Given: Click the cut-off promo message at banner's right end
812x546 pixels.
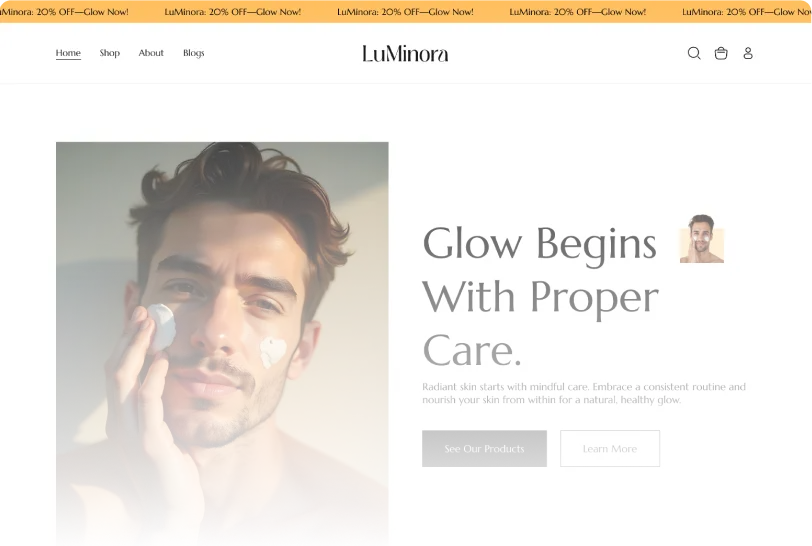Looking at the screenshot, I should [x=747, y=11].
